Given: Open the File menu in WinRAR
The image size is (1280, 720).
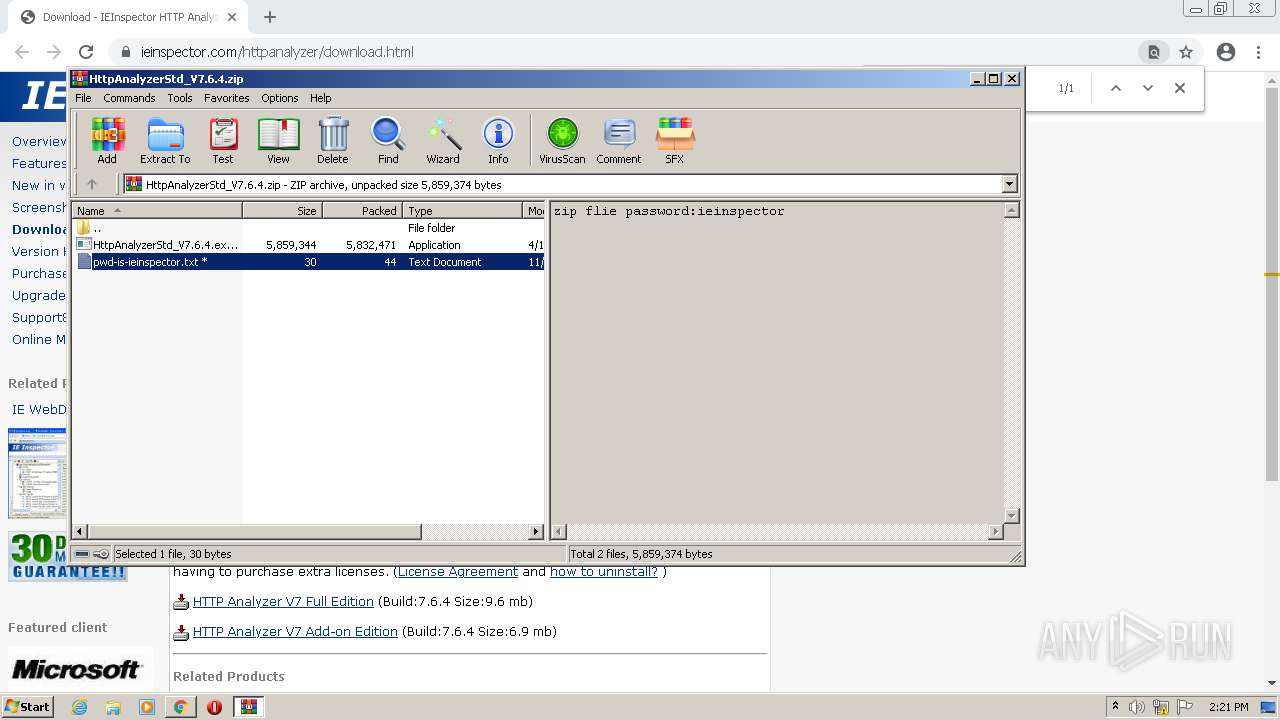Looking at the screenshot, I should tap(83, 98).
